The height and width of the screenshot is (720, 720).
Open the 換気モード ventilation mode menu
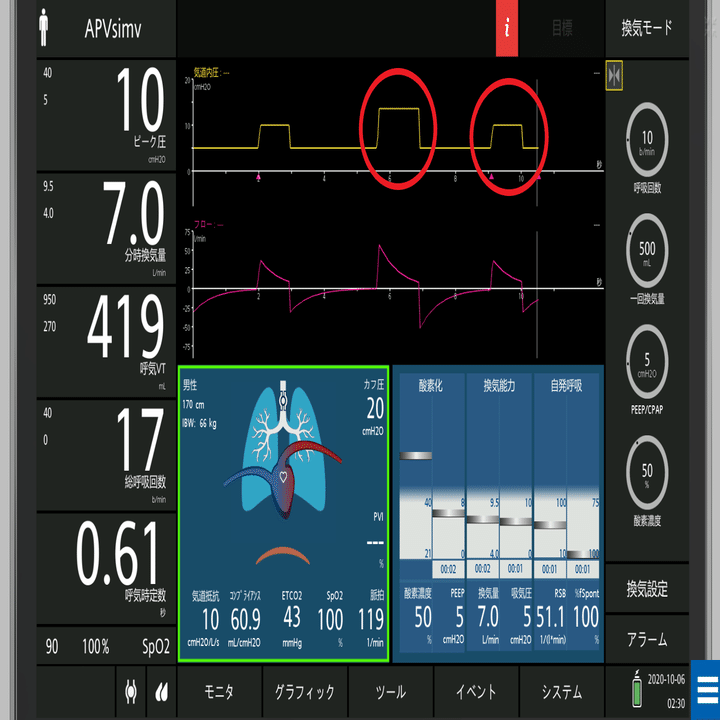[647, 28]
